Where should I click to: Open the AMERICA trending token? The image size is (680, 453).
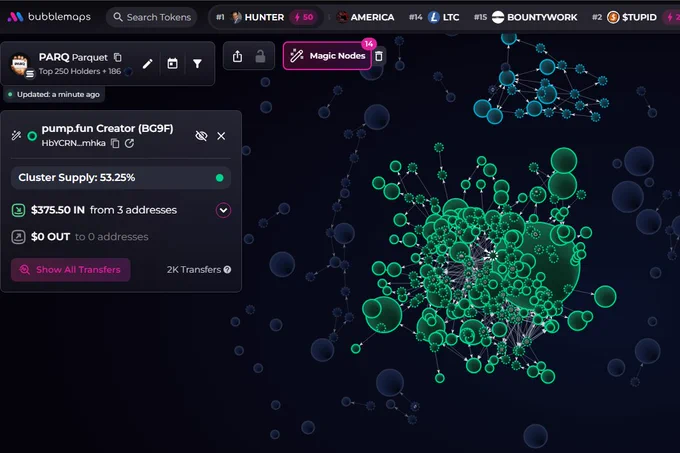point(366,17)
